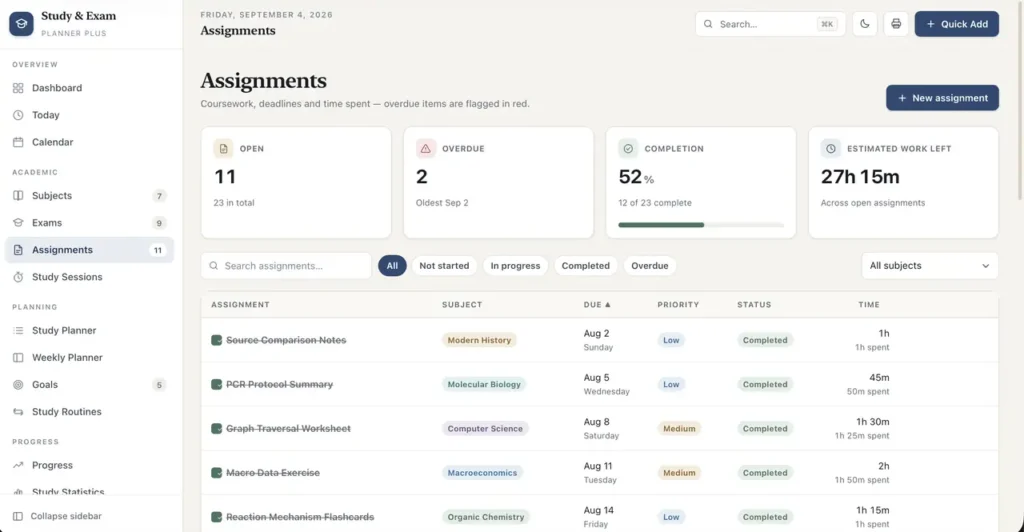Click the Exams cap icon in sidebar
The width and height of the screenshot is (1024, 532).
(18, 223)
